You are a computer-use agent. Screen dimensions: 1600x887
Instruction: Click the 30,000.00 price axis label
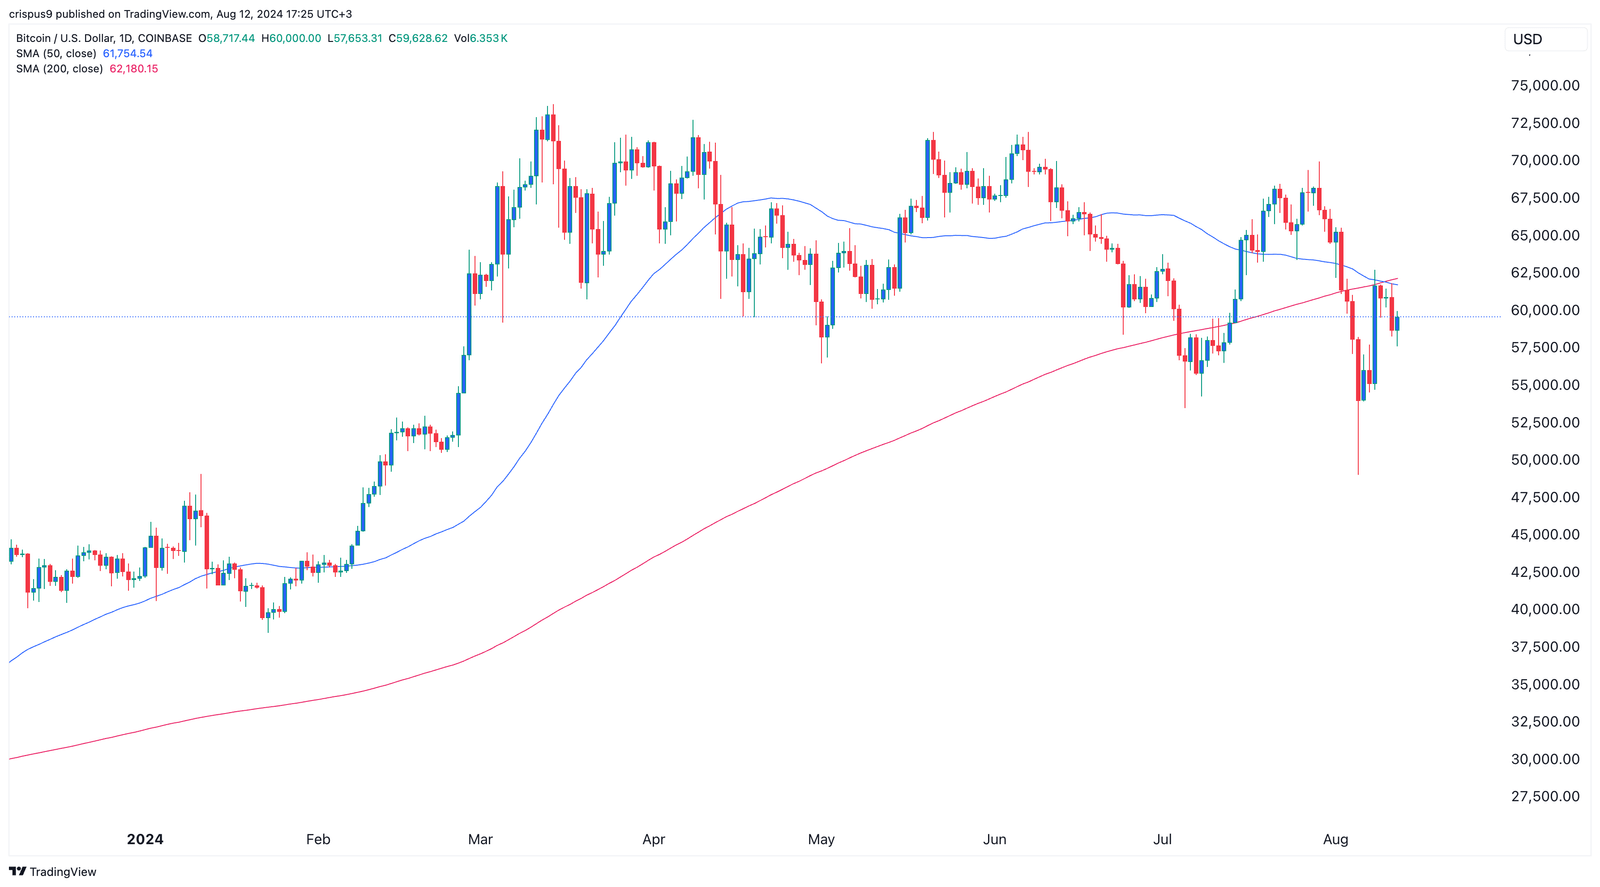pos(1545,759)
